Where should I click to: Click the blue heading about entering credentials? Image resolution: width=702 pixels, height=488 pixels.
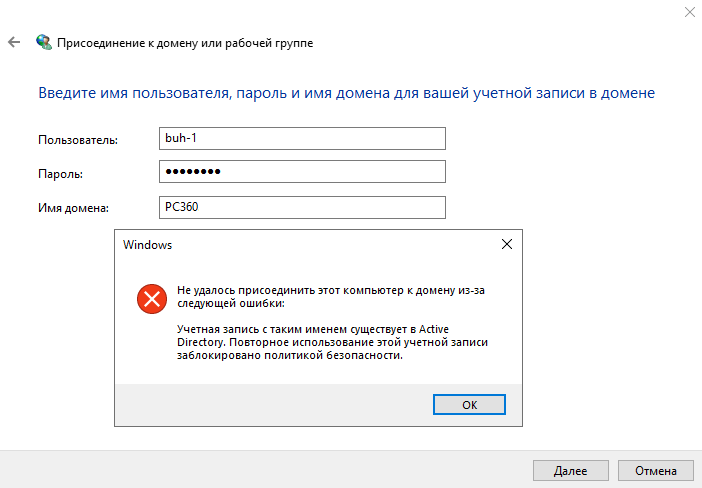(346, 93)
